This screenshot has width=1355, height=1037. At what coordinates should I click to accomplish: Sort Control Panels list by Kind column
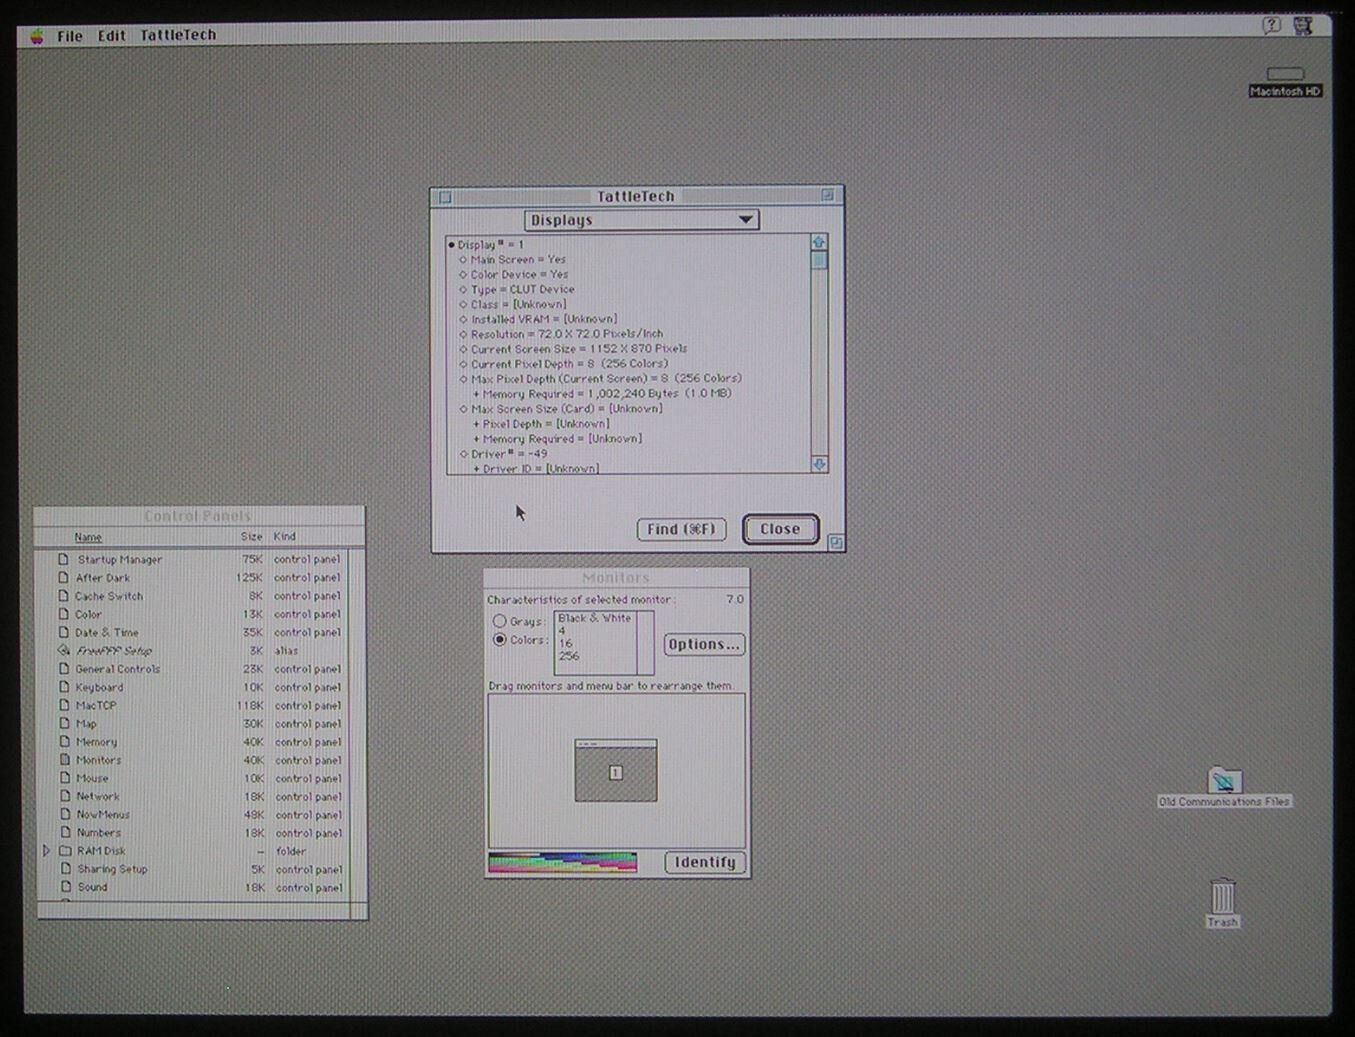(x=285, y=537)
